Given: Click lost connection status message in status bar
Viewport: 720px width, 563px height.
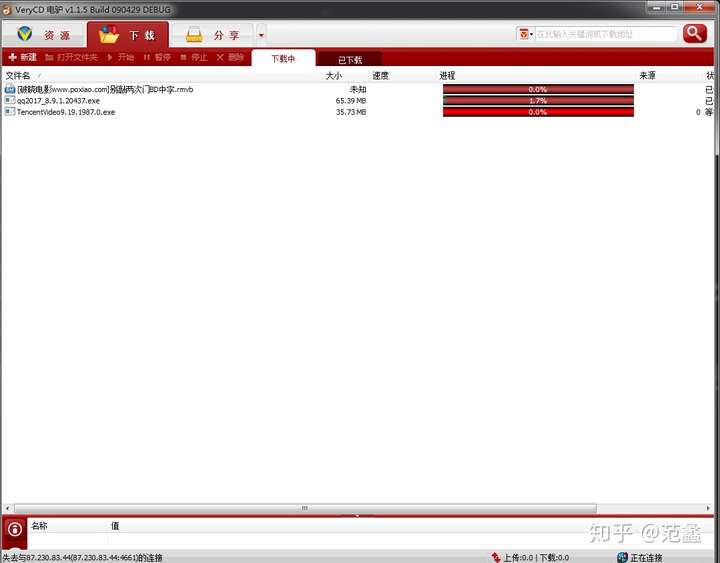Looking at the screenshot, I should click(x=83, y=557).
